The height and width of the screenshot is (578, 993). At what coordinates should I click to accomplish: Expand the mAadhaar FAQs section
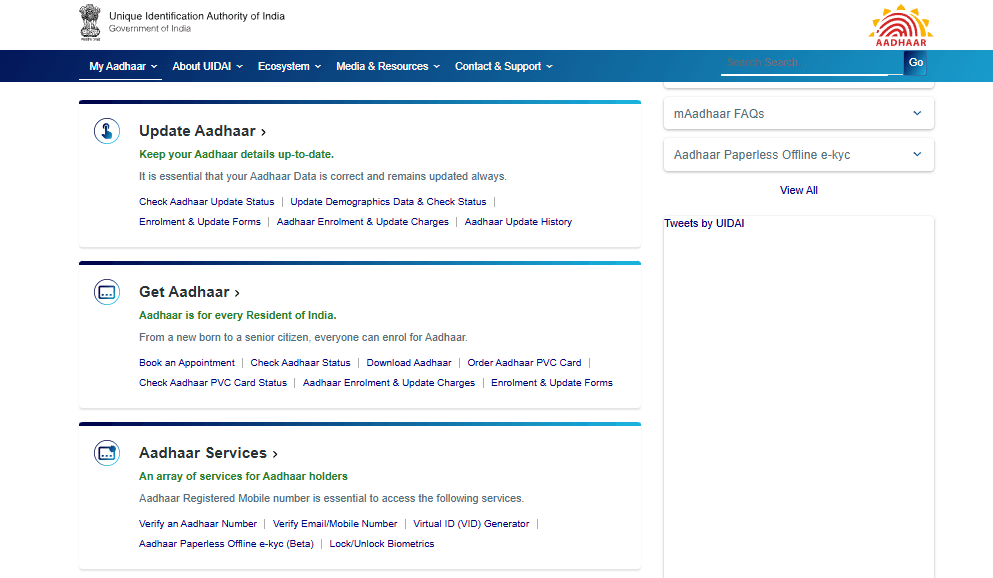coord(799,114)
